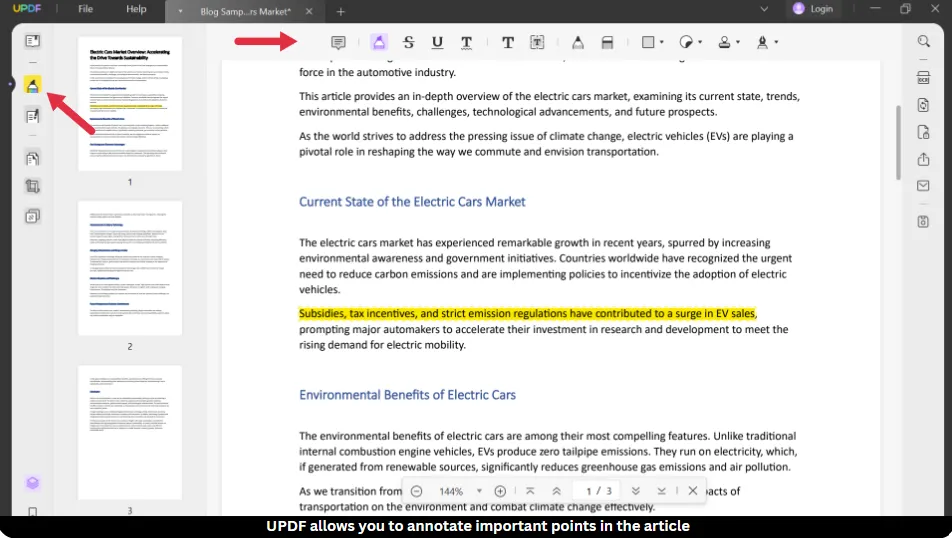Close the Blog Samp...rs Market tab
Image resolution: width=952 pixels, height=538 pixels.
point(309,12)
